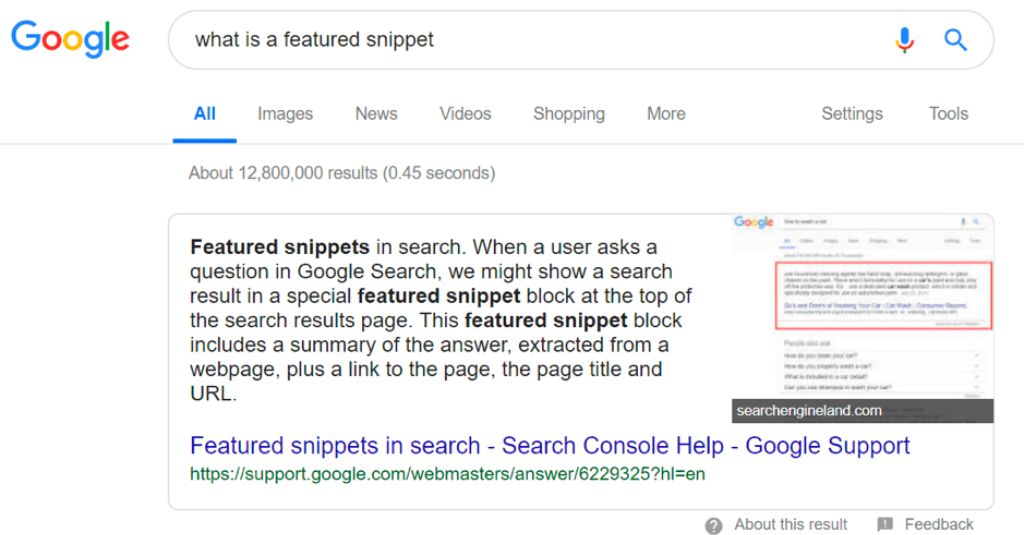This screenshot has height=535, width=1024.
Task: Click the searchengineland.com image caption
Action: 809,411
